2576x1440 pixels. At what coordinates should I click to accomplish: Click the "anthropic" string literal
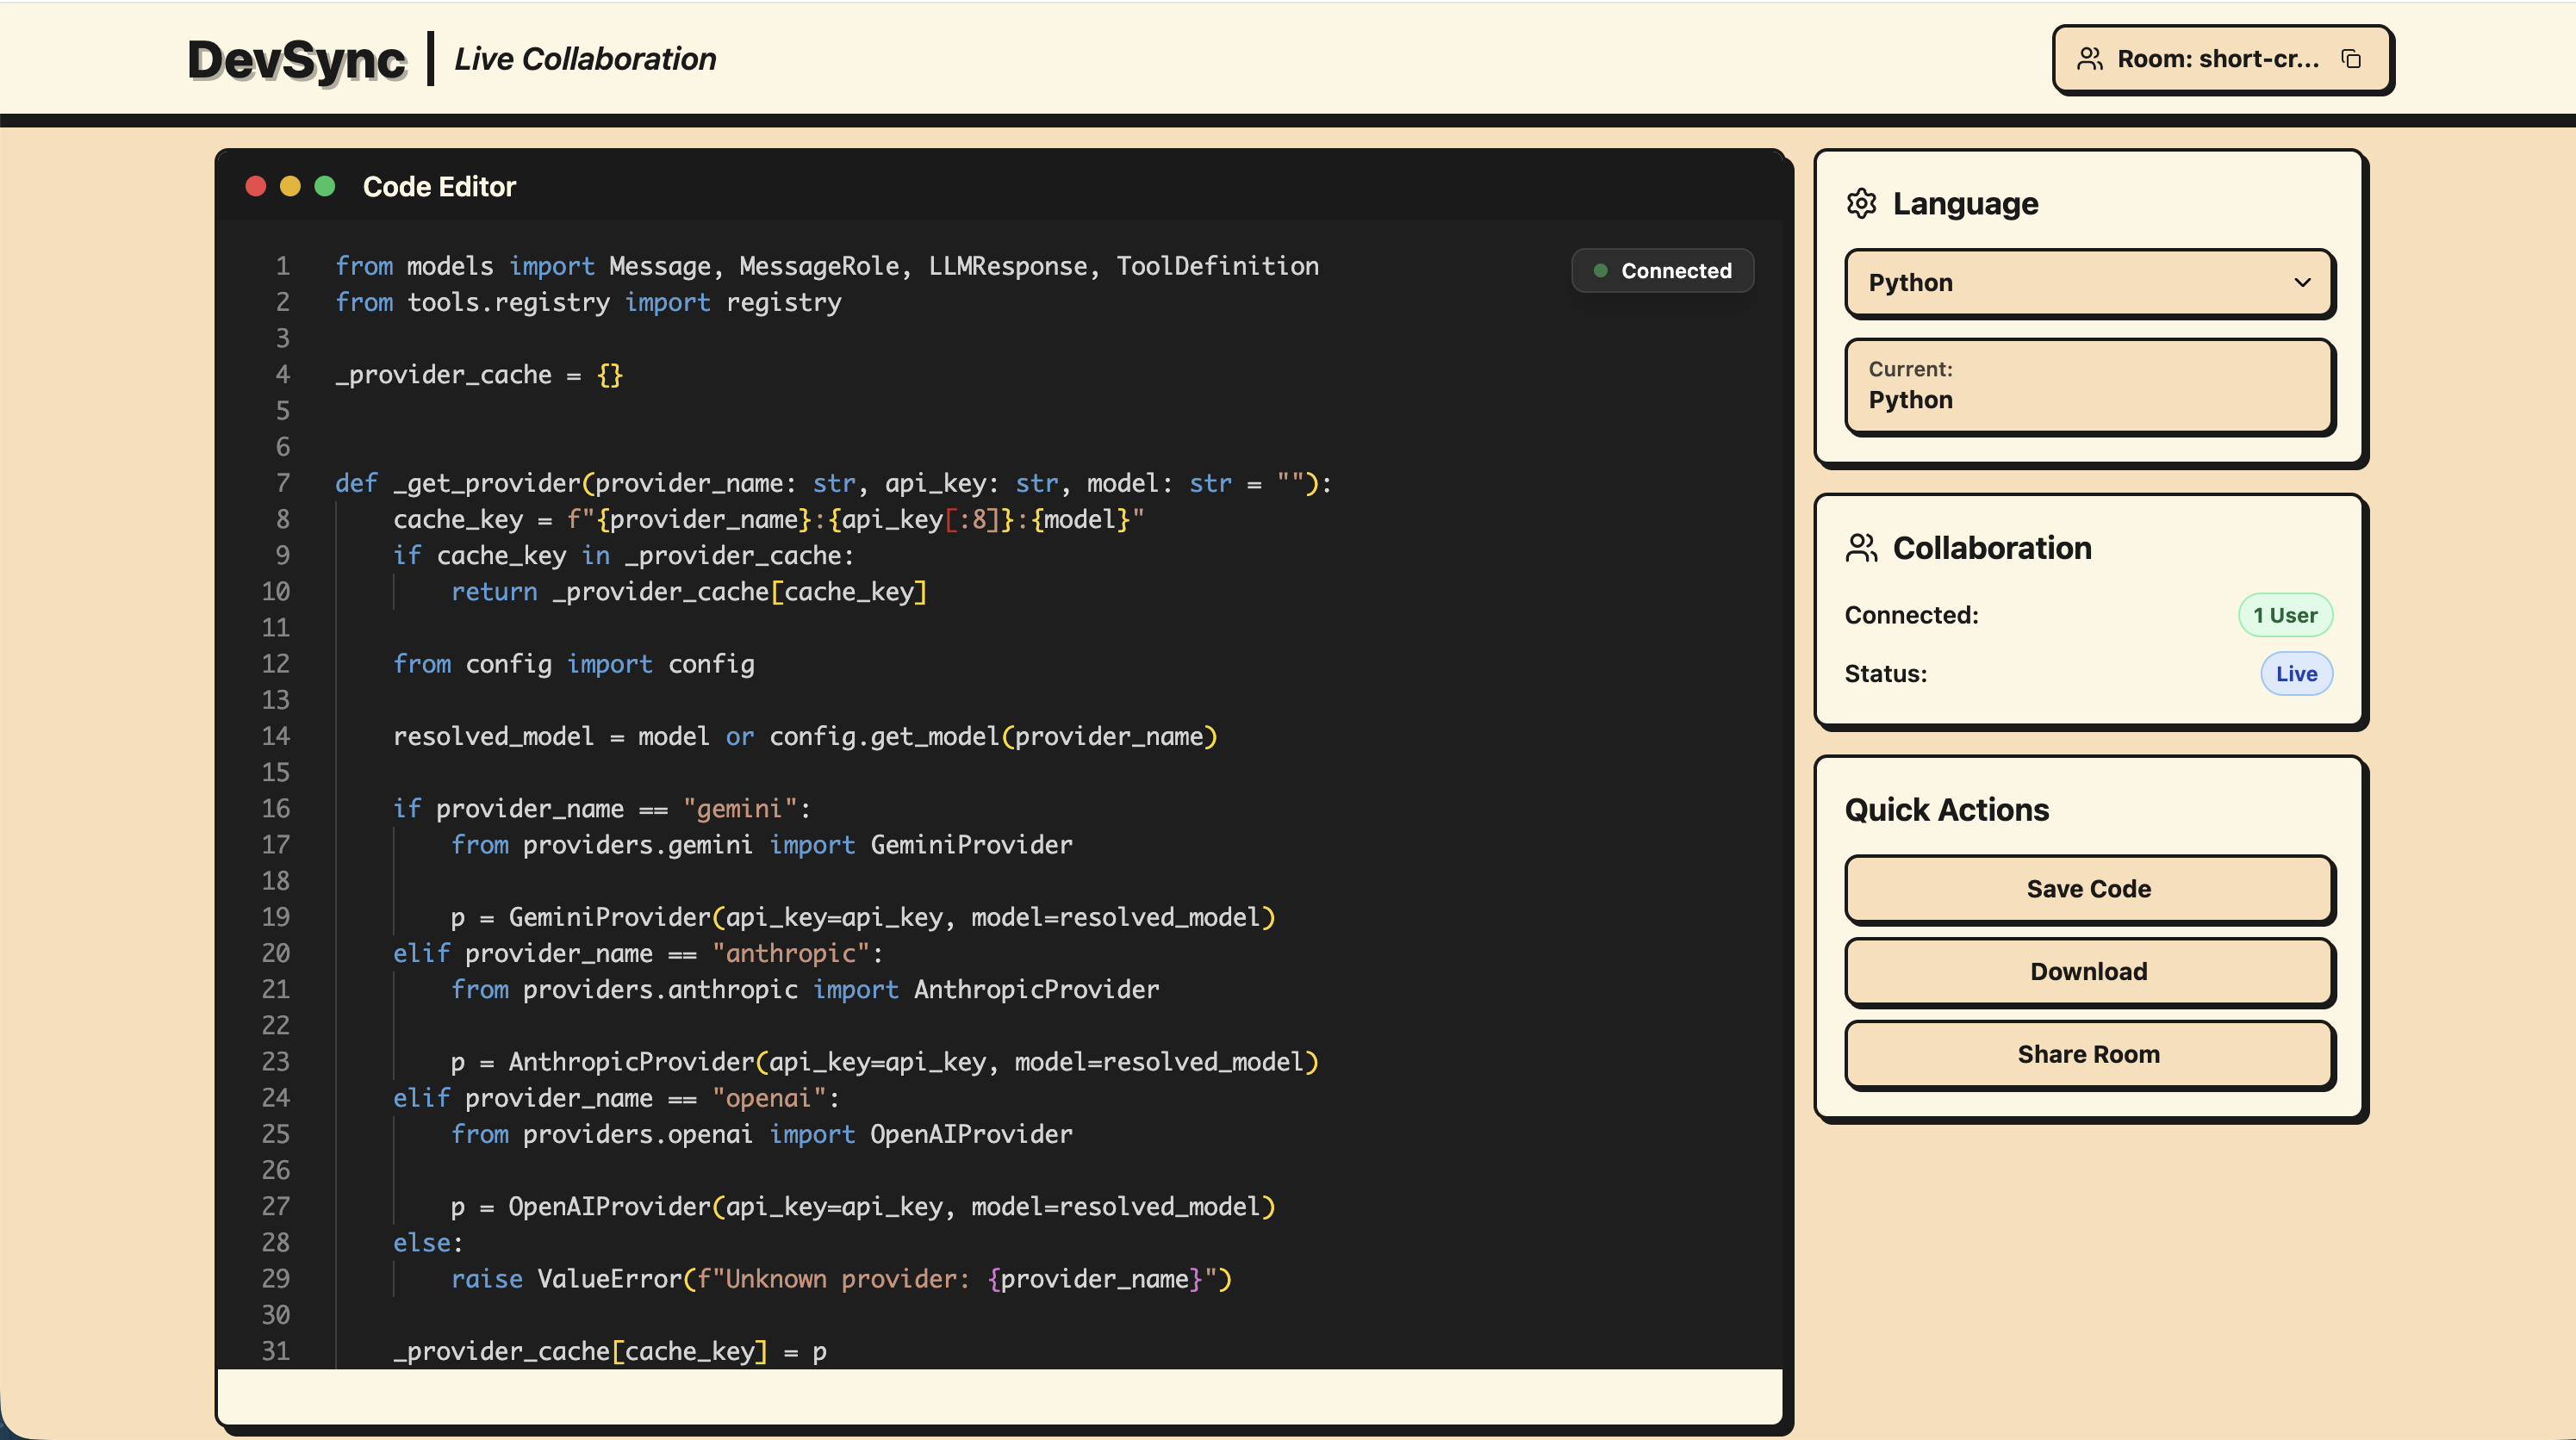[x=791, y=954]
